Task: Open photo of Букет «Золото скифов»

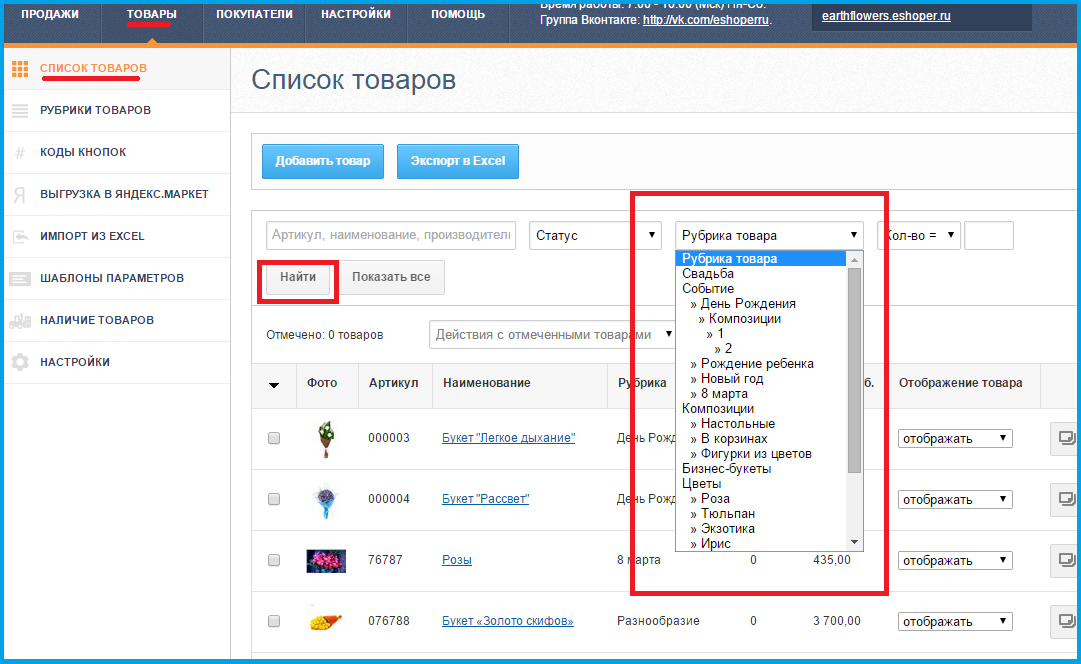Action: [325, 621]
